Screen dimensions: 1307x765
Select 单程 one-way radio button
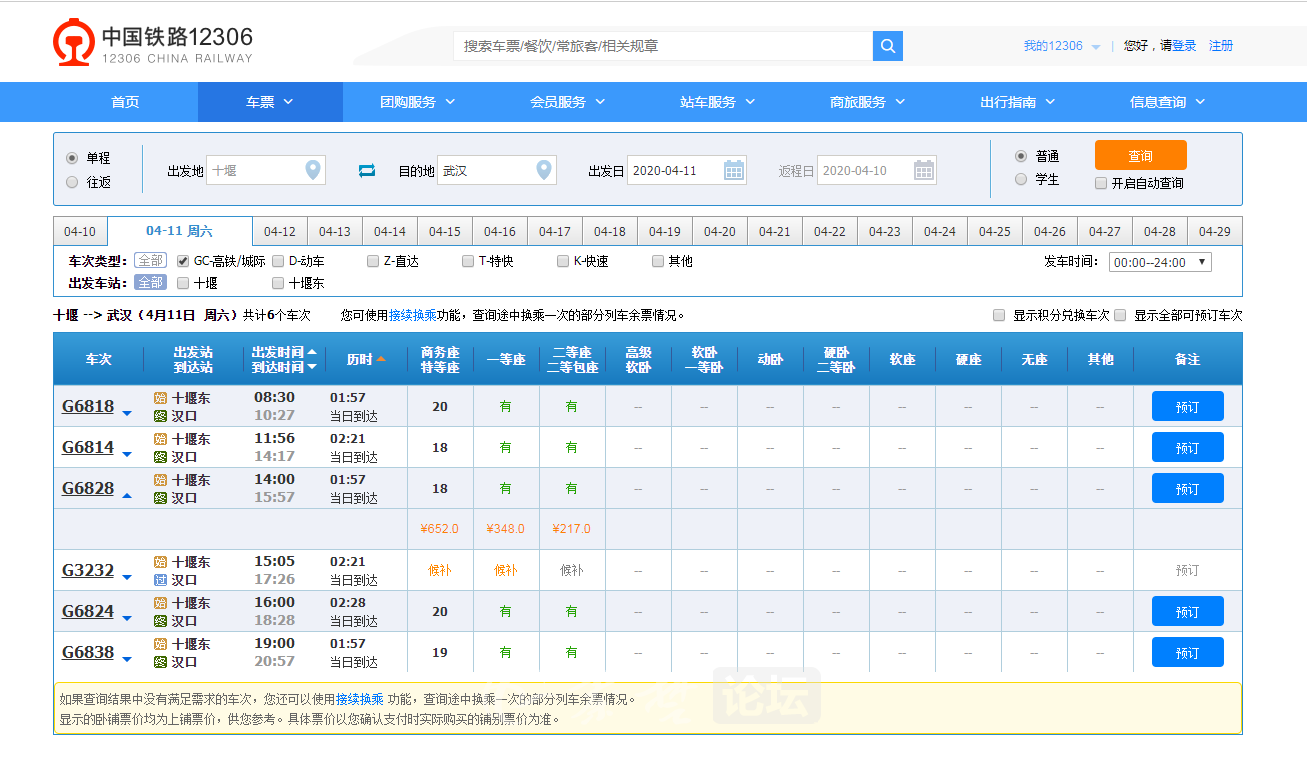(x=72, y=158)
